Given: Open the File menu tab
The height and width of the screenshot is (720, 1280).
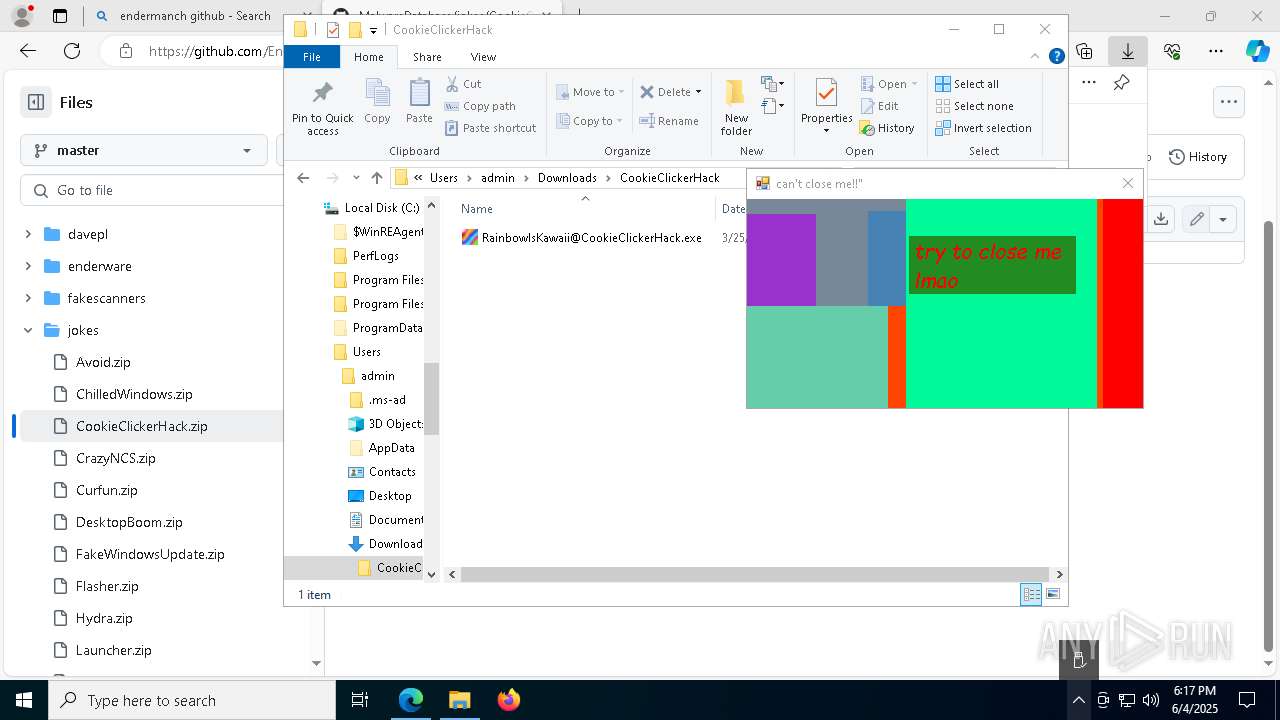Looking at the screenshot, I should coord(312,57).
